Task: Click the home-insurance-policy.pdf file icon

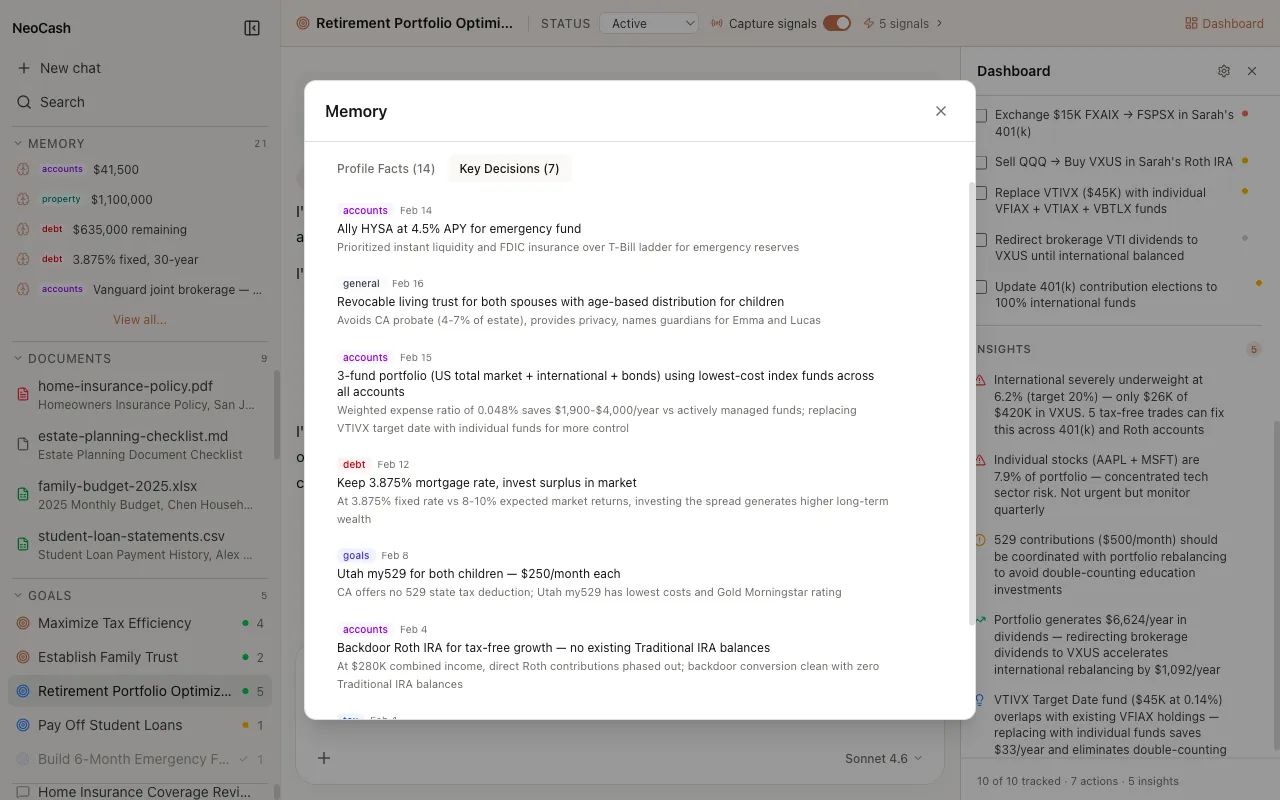Action: [x=23, y=394]
